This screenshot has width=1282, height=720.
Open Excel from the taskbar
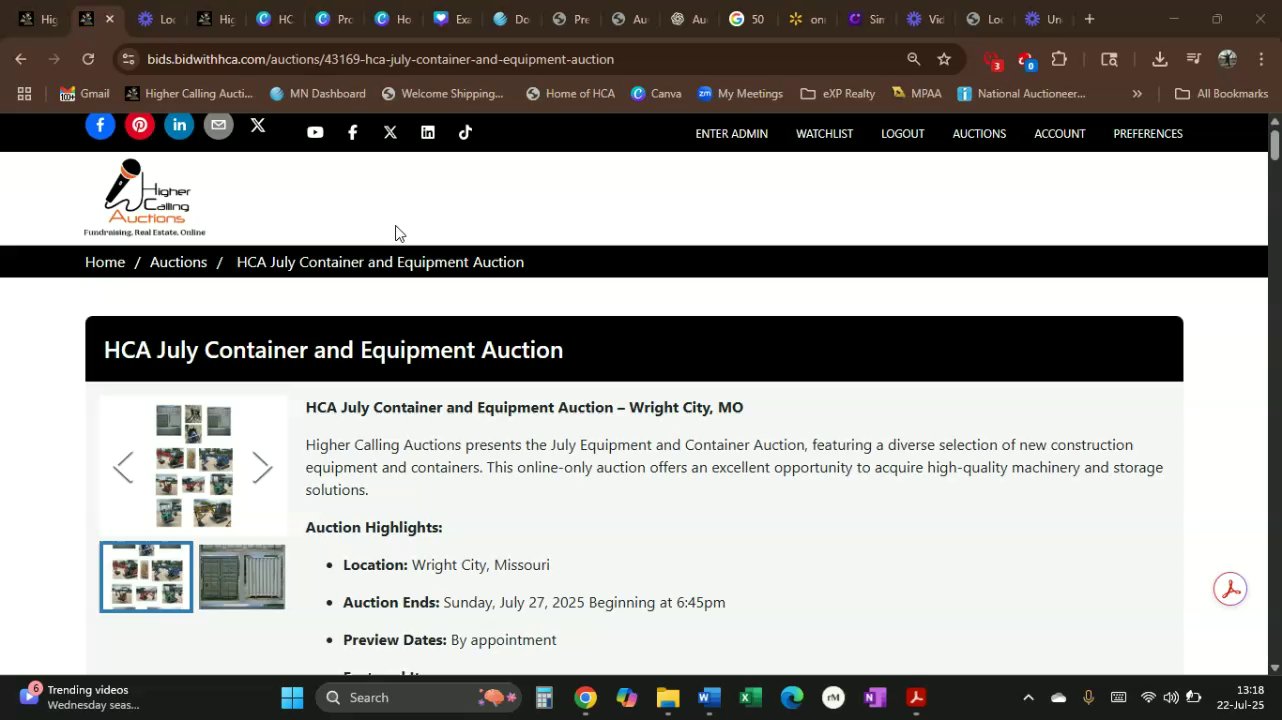click(x=750, y=697)
